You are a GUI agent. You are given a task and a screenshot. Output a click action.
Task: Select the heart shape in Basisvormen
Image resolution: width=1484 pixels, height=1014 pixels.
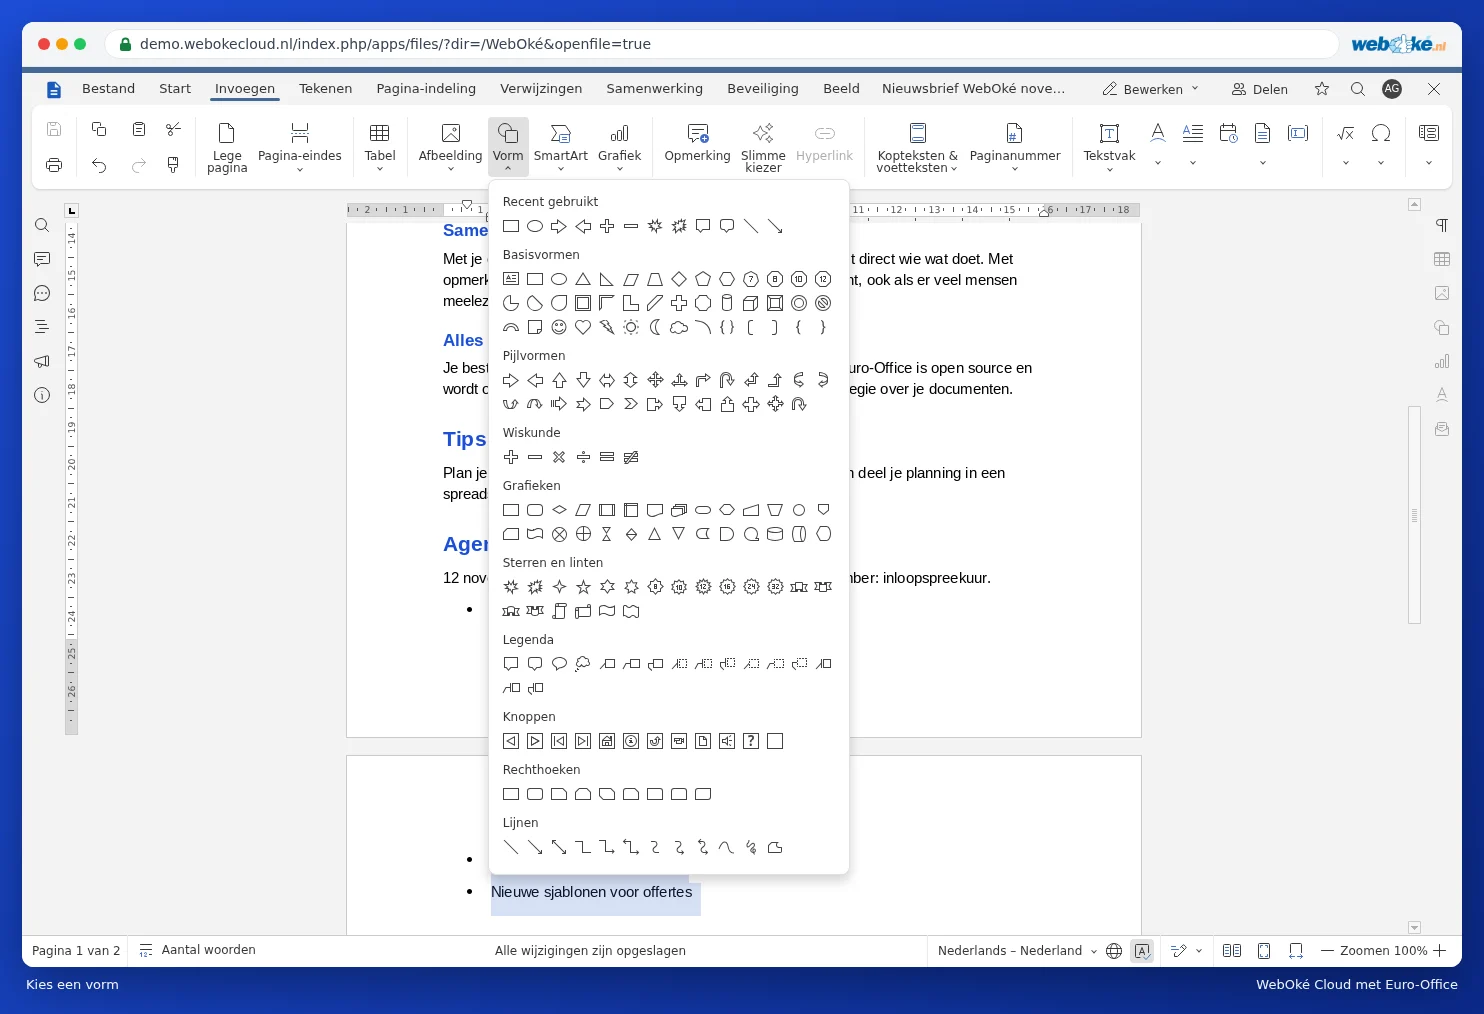point(583,327)
